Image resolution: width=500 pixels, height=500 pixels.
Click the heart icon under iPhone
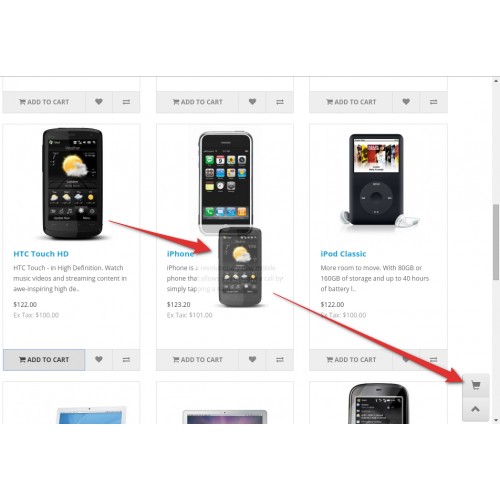coord(252,360)
